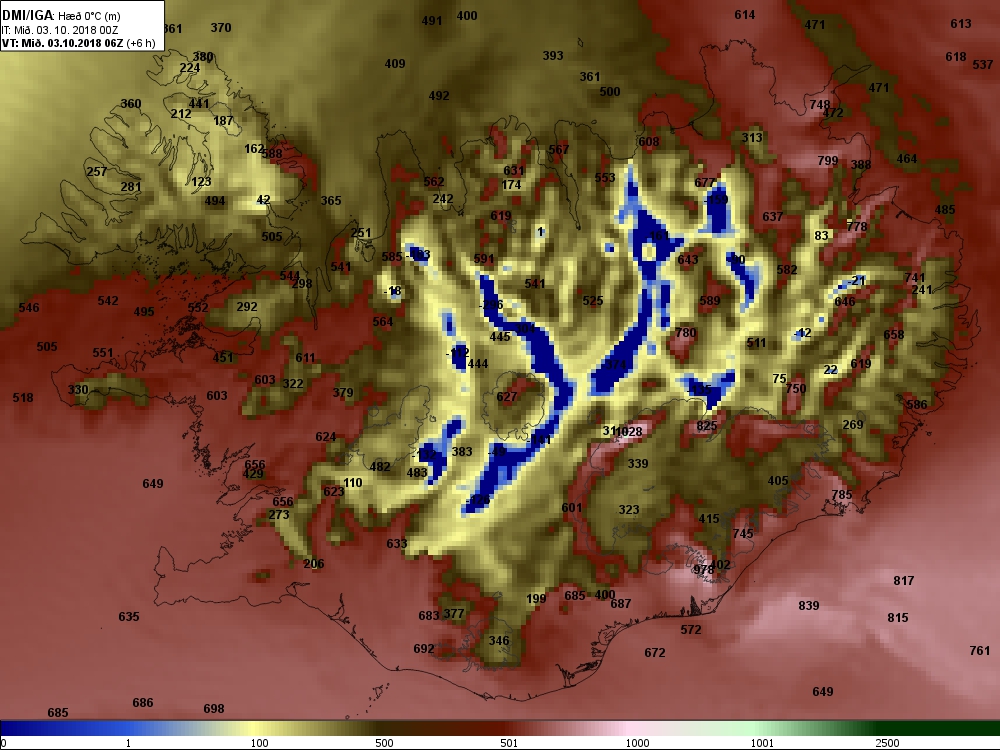This screenshot has height=750, width=1000.
Task: Click the map value 281
Action: click(131, 187)
